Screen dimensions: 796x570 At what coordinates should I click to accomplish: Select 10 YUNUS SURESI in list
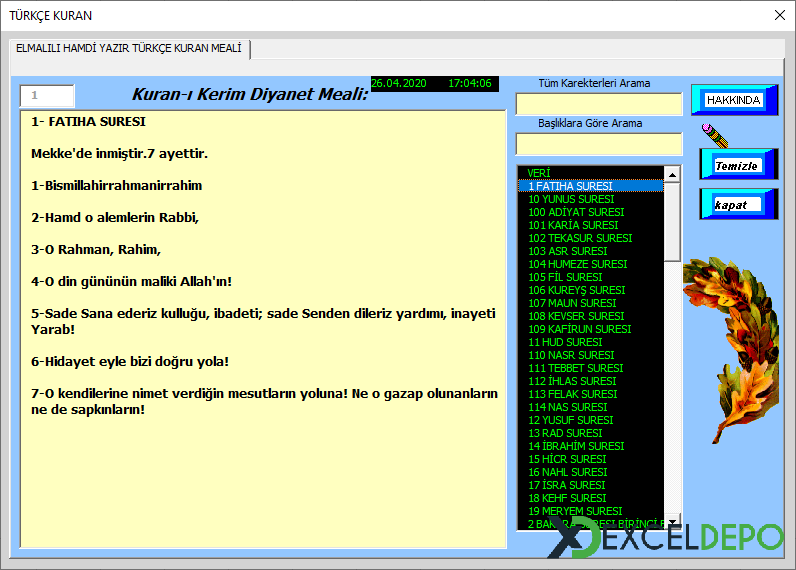[x=591, y=199]
